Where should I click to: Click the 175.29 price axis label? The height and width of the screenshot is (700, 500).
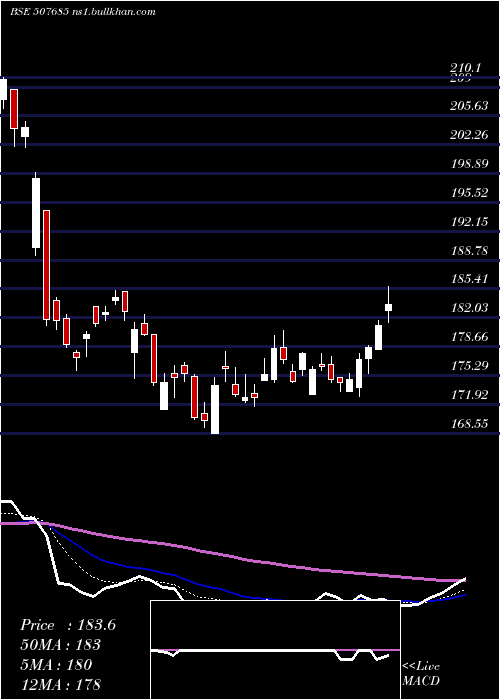(x=469, y=366)
